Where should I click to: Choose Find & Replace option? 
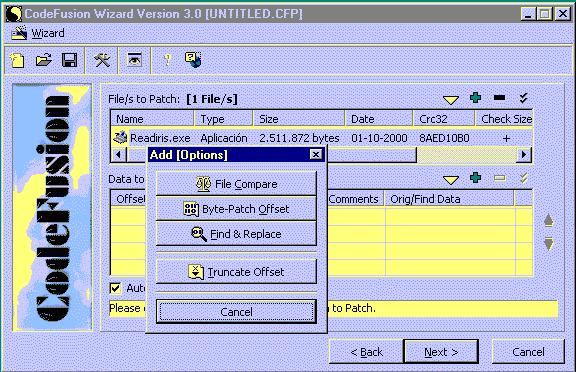(x=236, y=234)
